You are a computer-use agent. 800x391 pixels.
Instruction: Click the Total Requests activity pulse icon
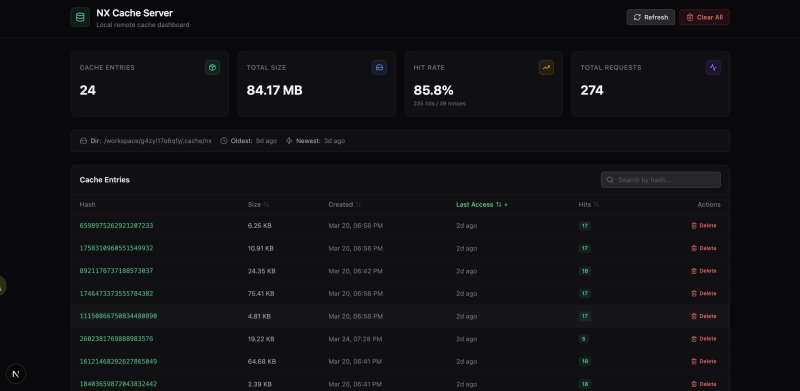pos(713,67)
